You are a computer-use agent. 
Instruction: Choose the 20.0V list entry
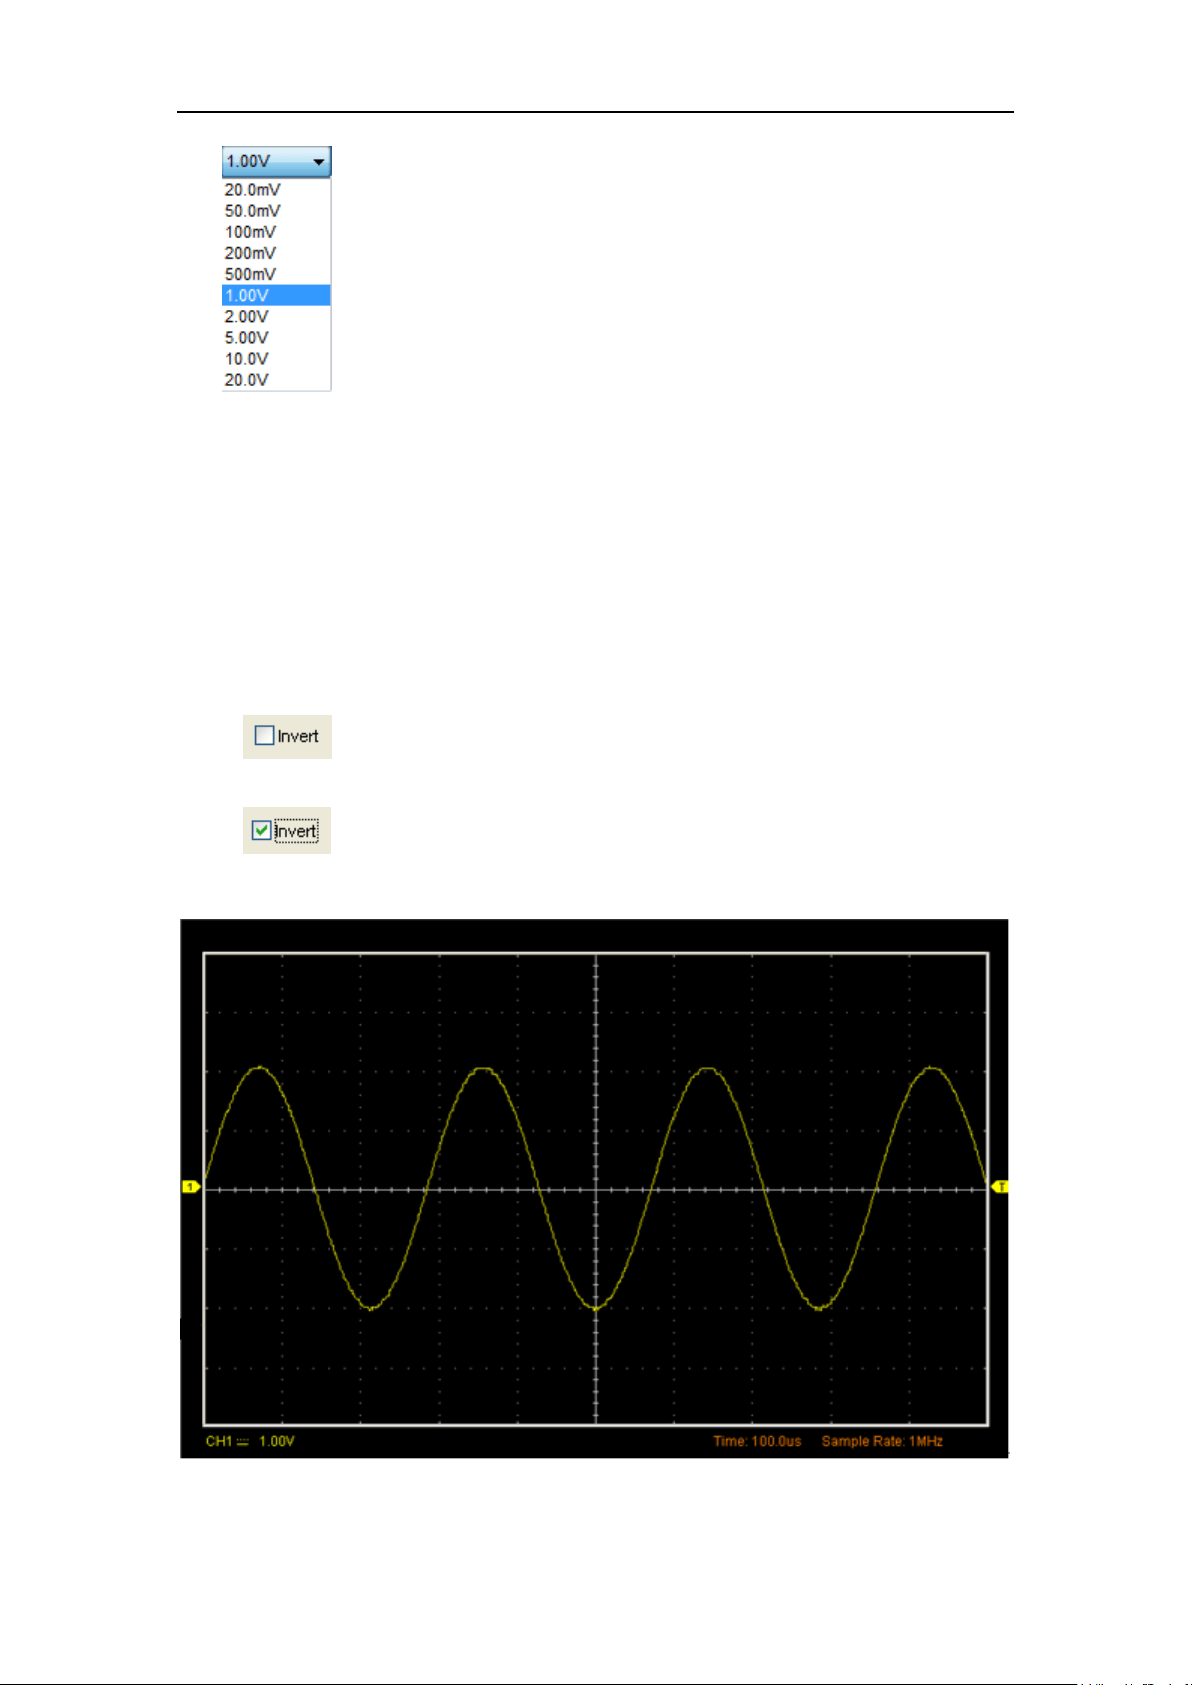[x=276, y=379]
